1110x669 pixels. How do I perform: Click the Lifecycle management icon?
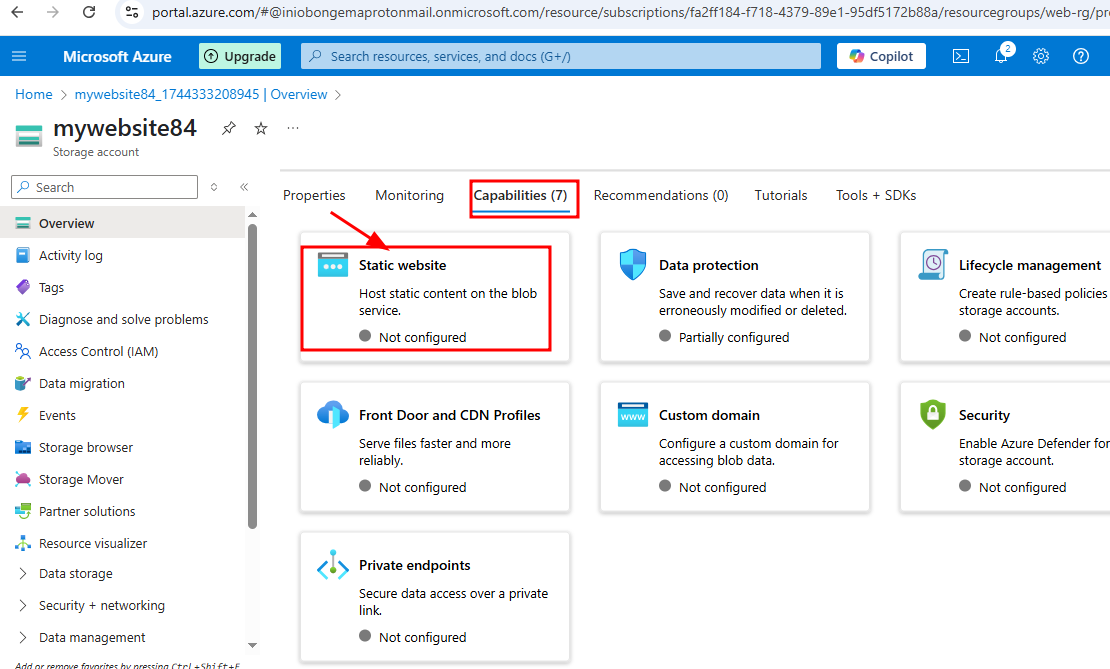point(933,265)
